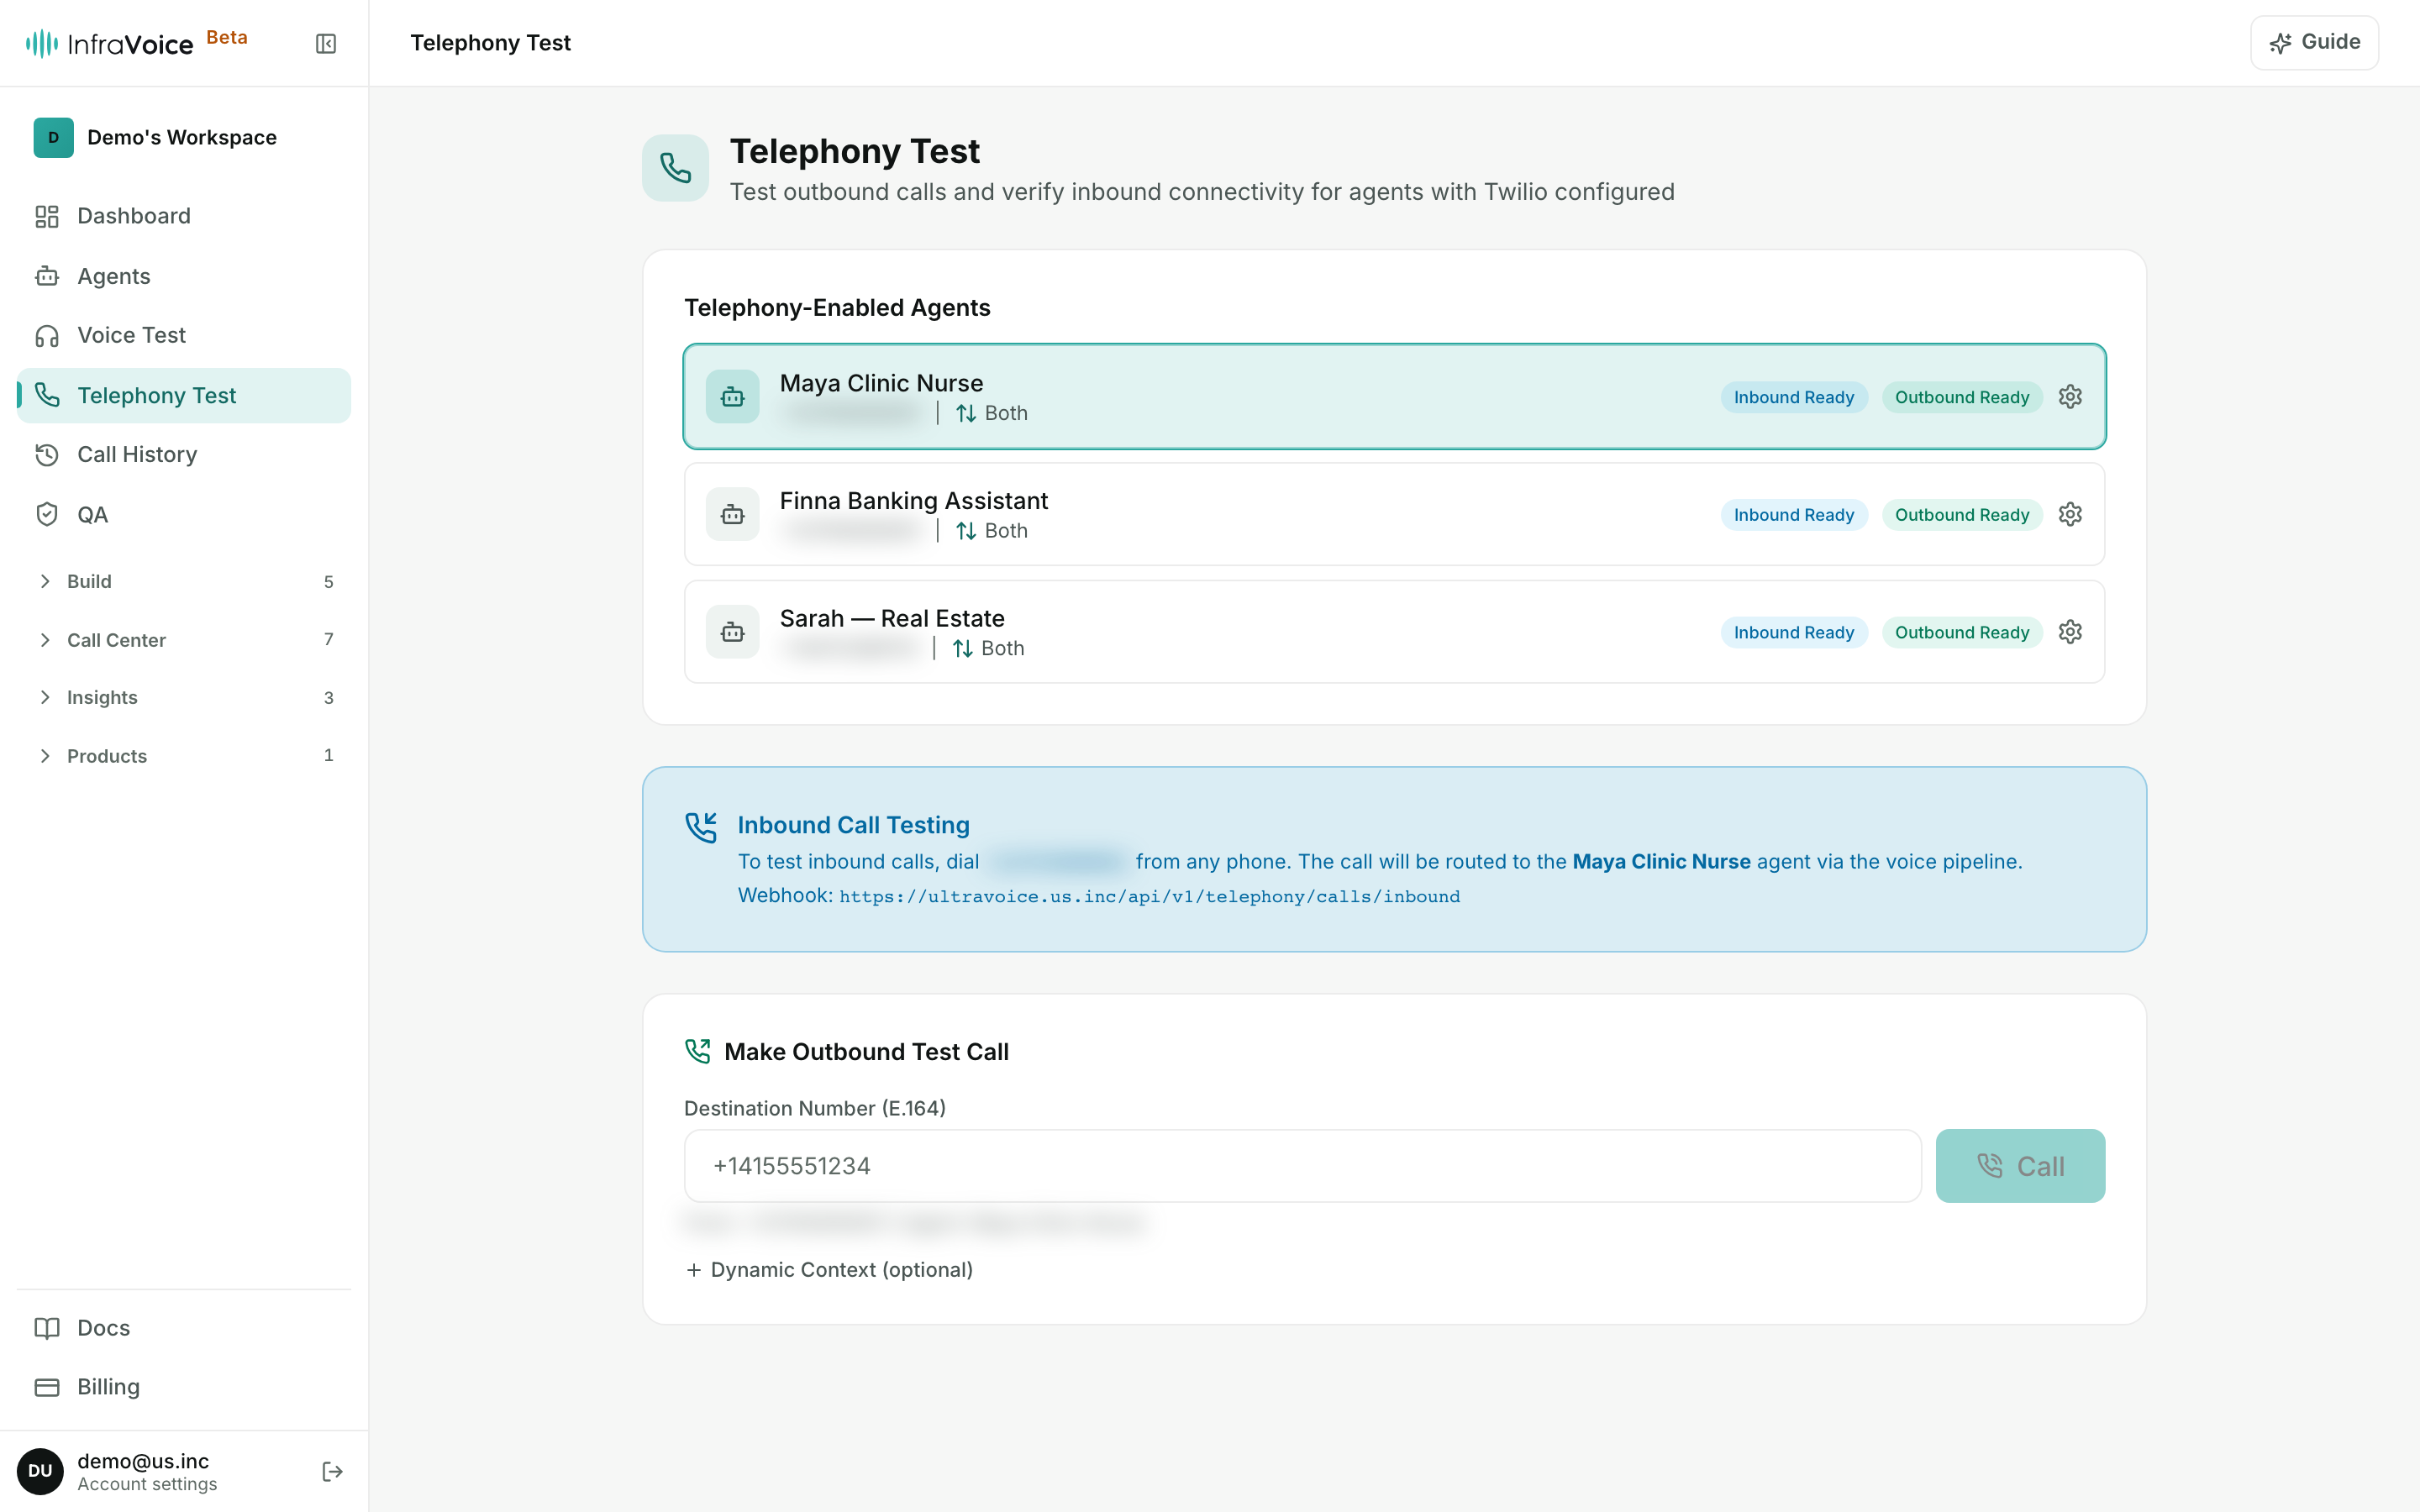Go to Agents page

[x=184, y=276]
